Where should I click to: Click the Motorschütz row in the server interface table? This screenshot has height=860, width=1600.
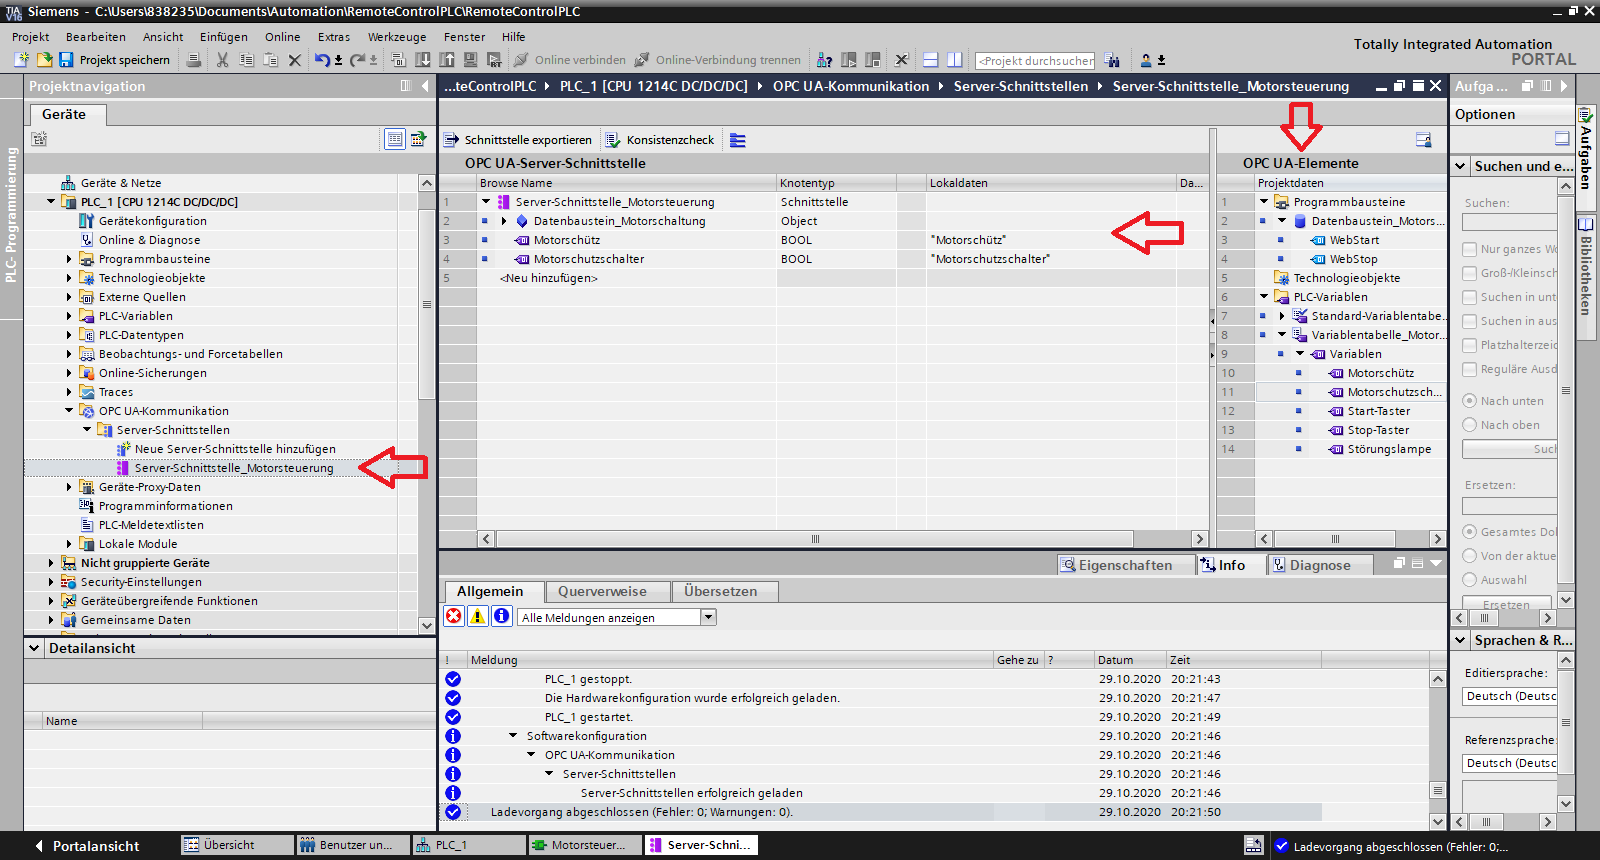coord(824,240)
